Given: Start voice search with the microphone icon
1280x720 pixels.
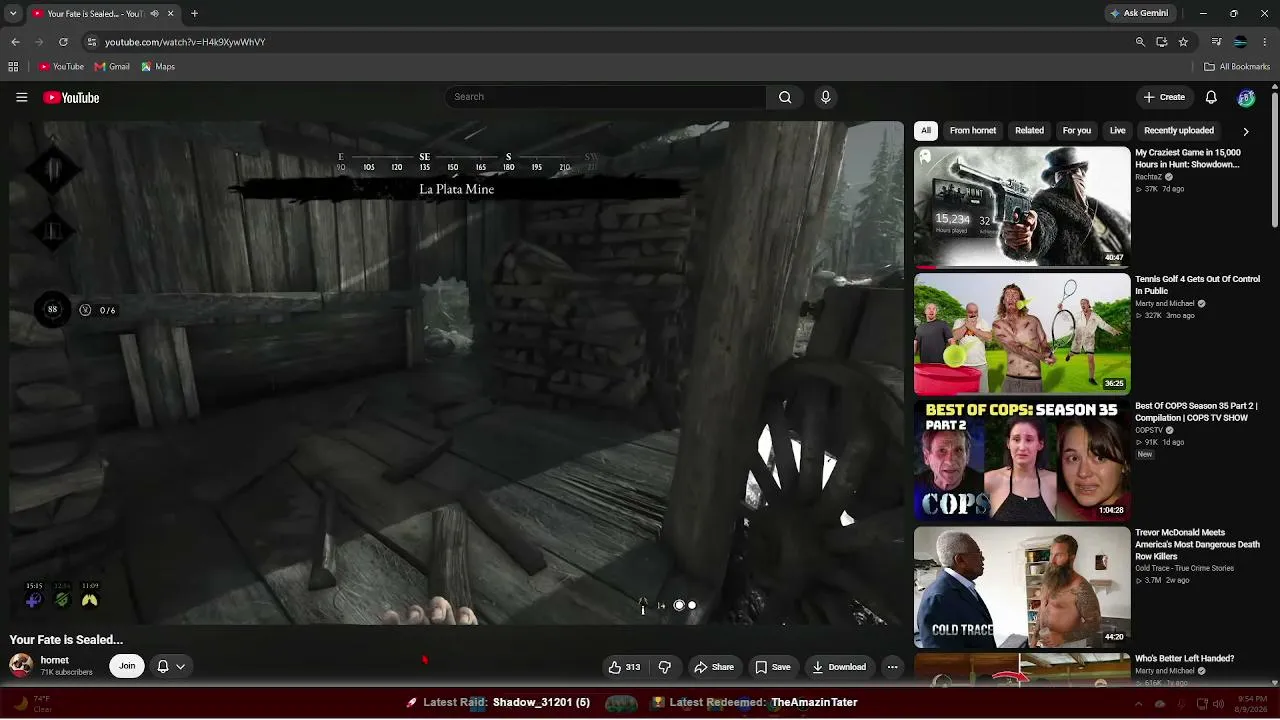Looking at the screenshot, I should click(x=825, y=97).
